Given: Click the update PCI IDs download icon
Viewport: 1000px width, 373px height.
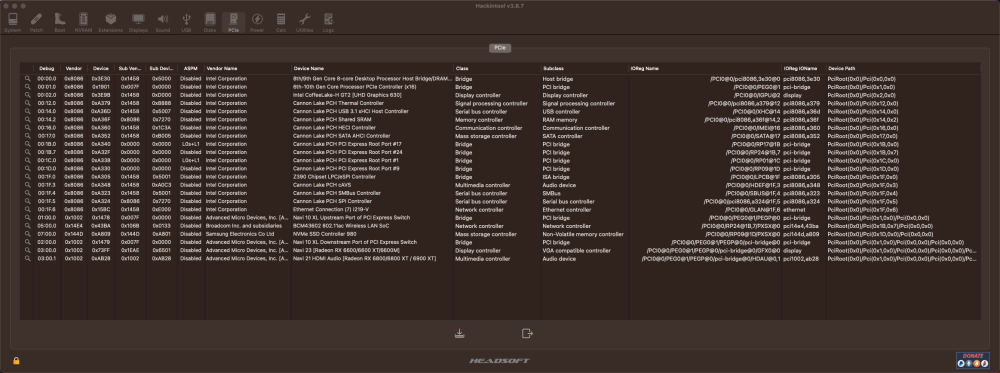Looking at the screenshot, I should (x=459, y=333).
